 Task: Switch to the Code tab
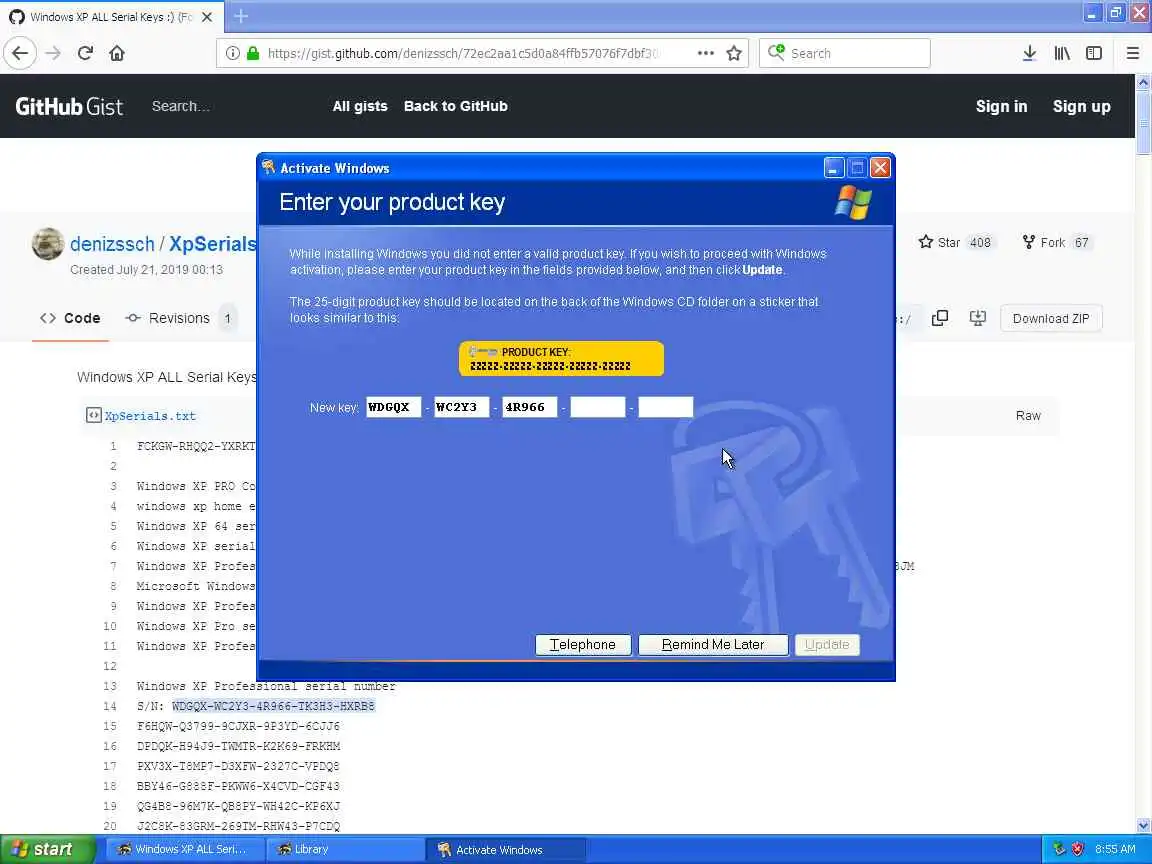(71, 318)
